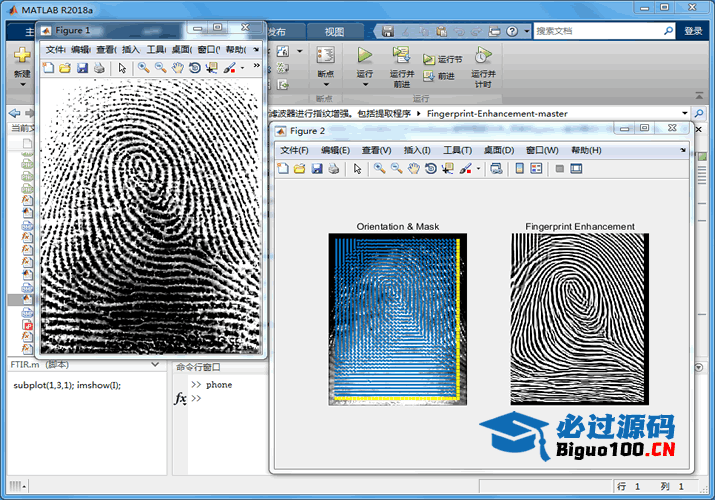Click search magnifier in documentation box
This screenshot has height=500, width=715.
[668, 31]
